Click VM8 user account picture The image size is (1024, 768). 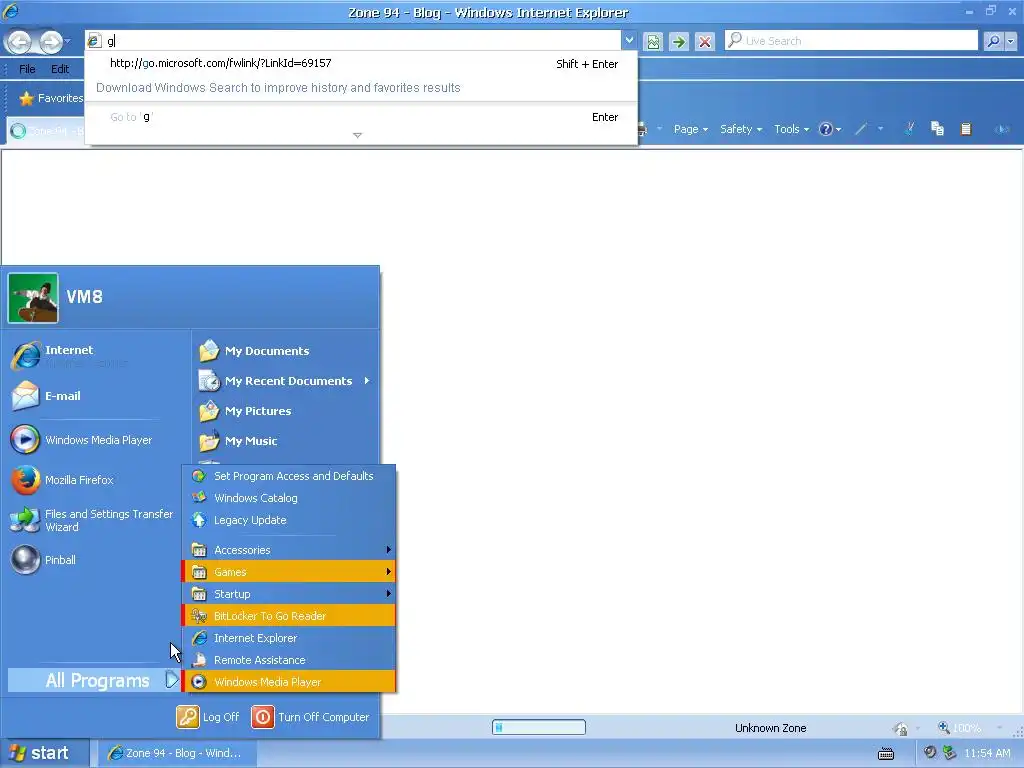click(33, 298)
